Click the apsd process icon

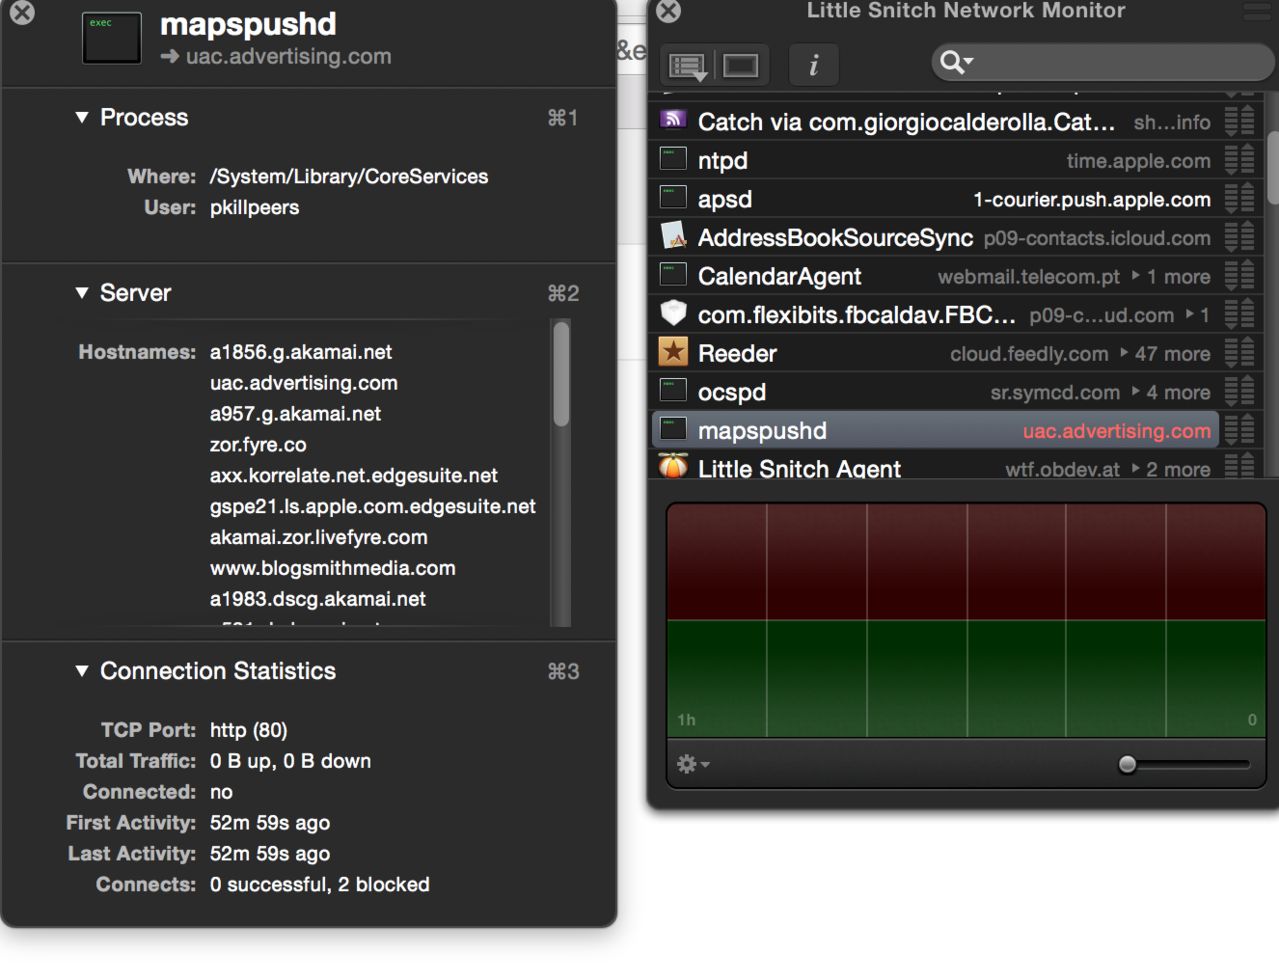click(673, 198)
